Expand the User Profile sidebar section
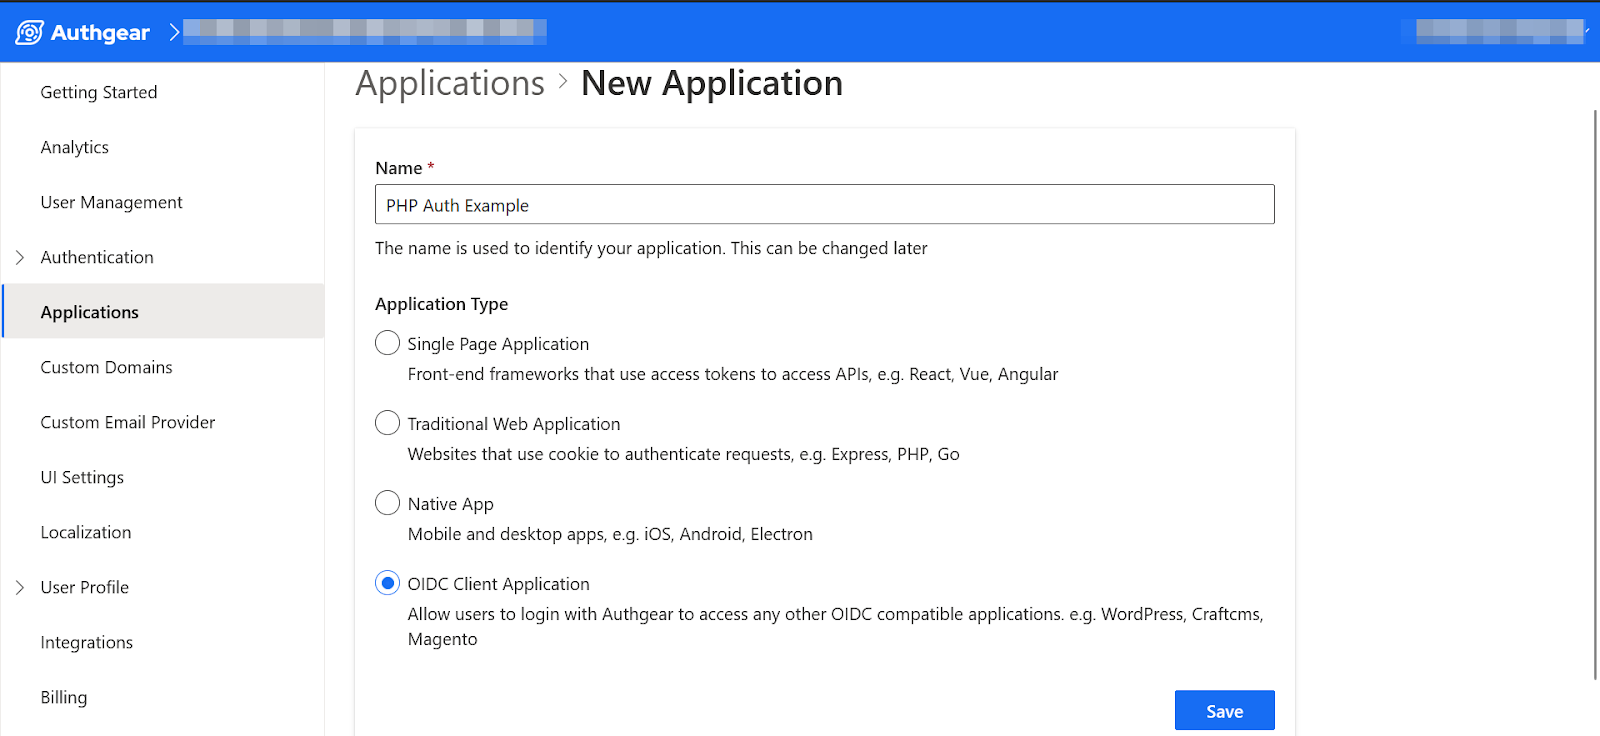The width and height of the screenshot is (1600, 736). pos(20,587)
